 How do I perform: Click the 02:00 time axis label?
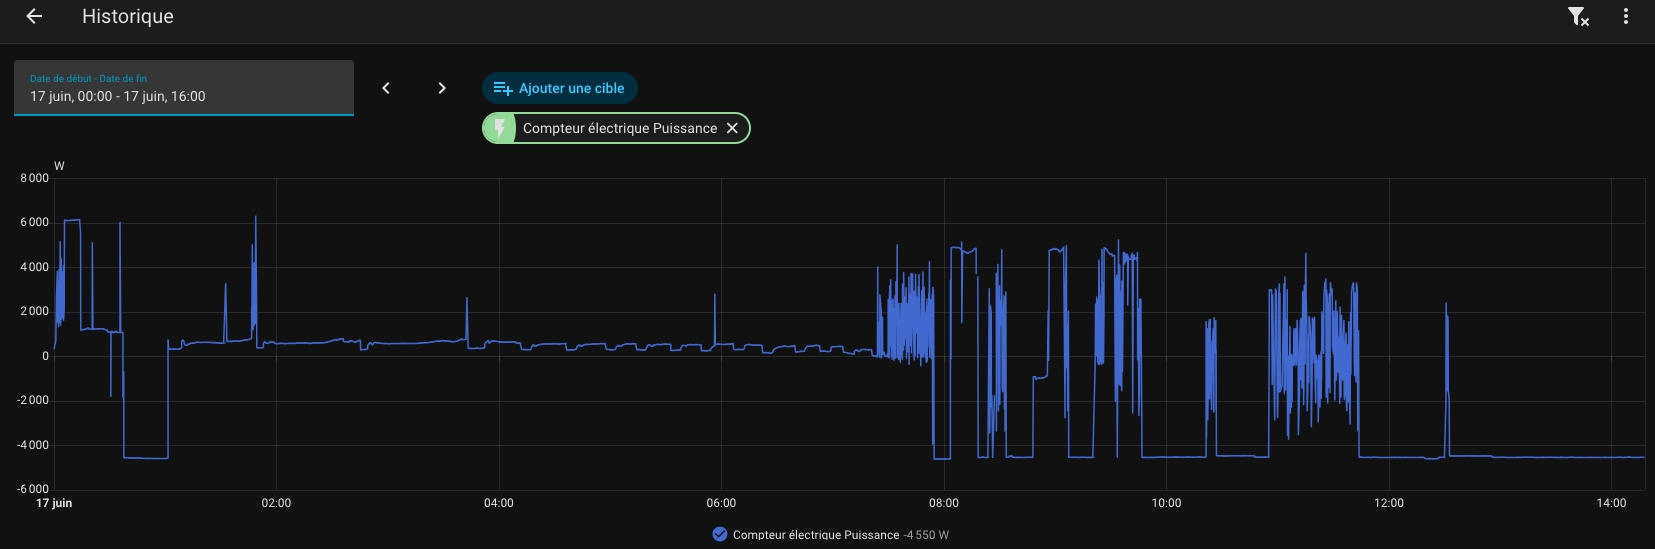tap(276, 503)
